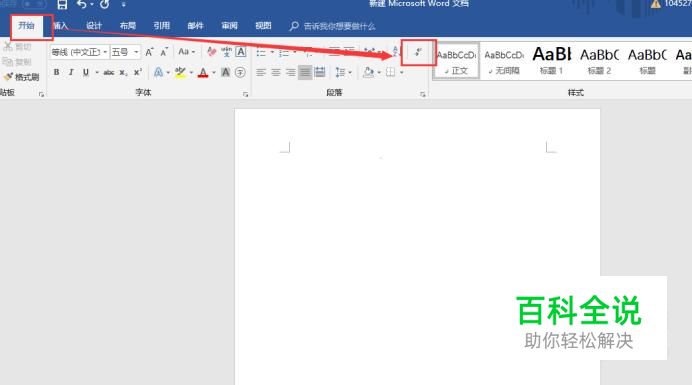
Task: Open Font (字体) dialog launcher
Action: pos(246,94)
